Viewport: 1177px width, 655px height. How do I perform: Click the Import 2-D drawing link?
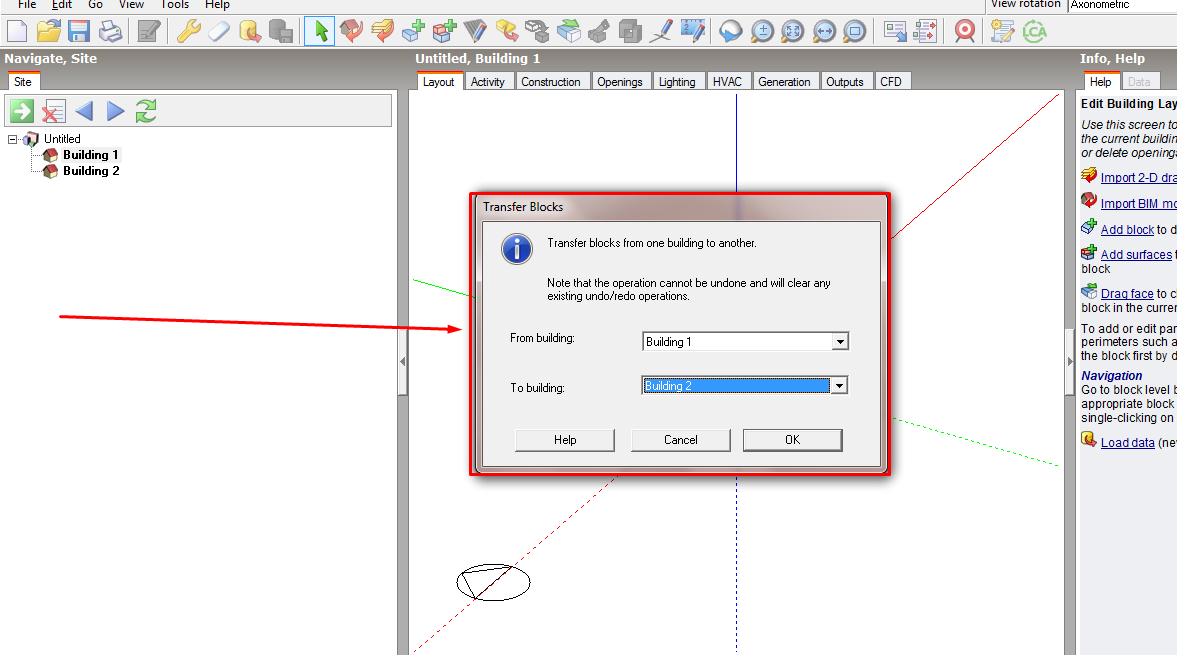click(x=1139, y=177)
